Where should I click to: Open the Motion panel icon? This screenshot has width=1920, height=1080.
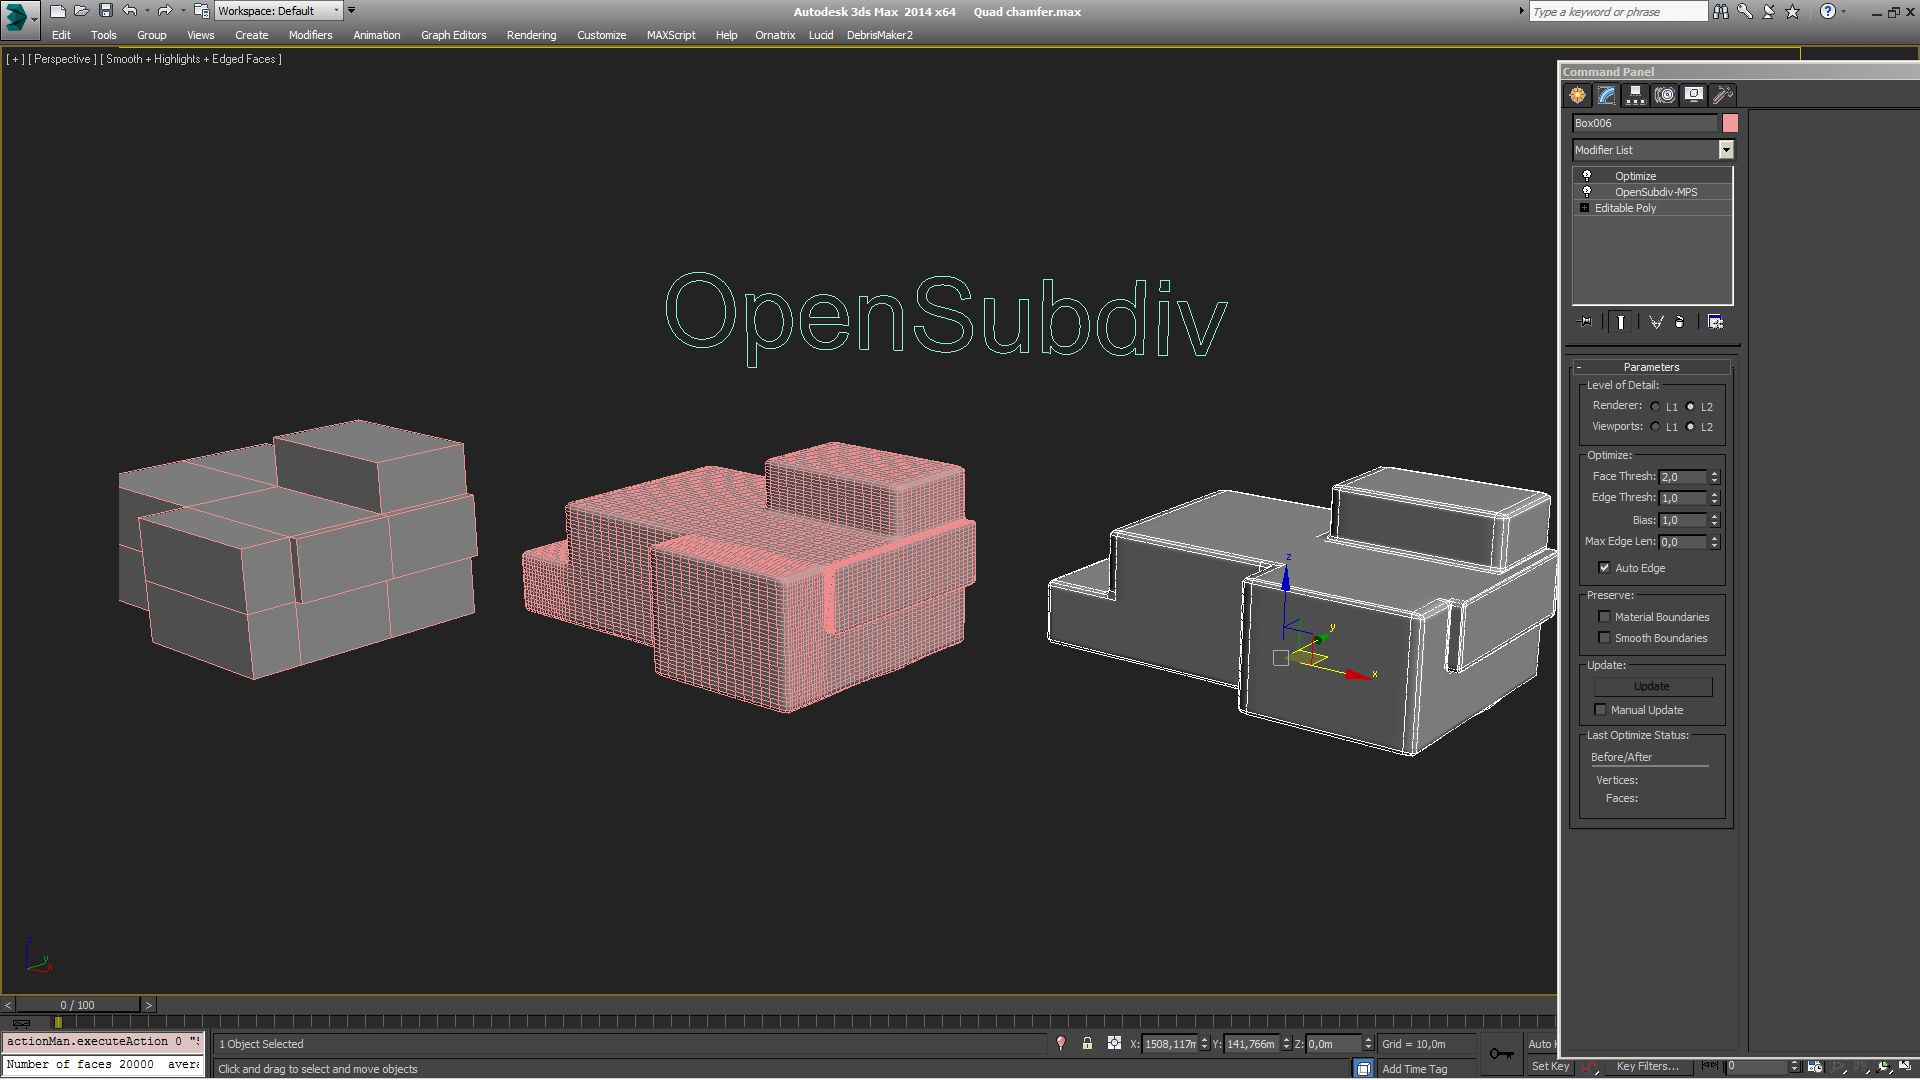coord(1664,96)
